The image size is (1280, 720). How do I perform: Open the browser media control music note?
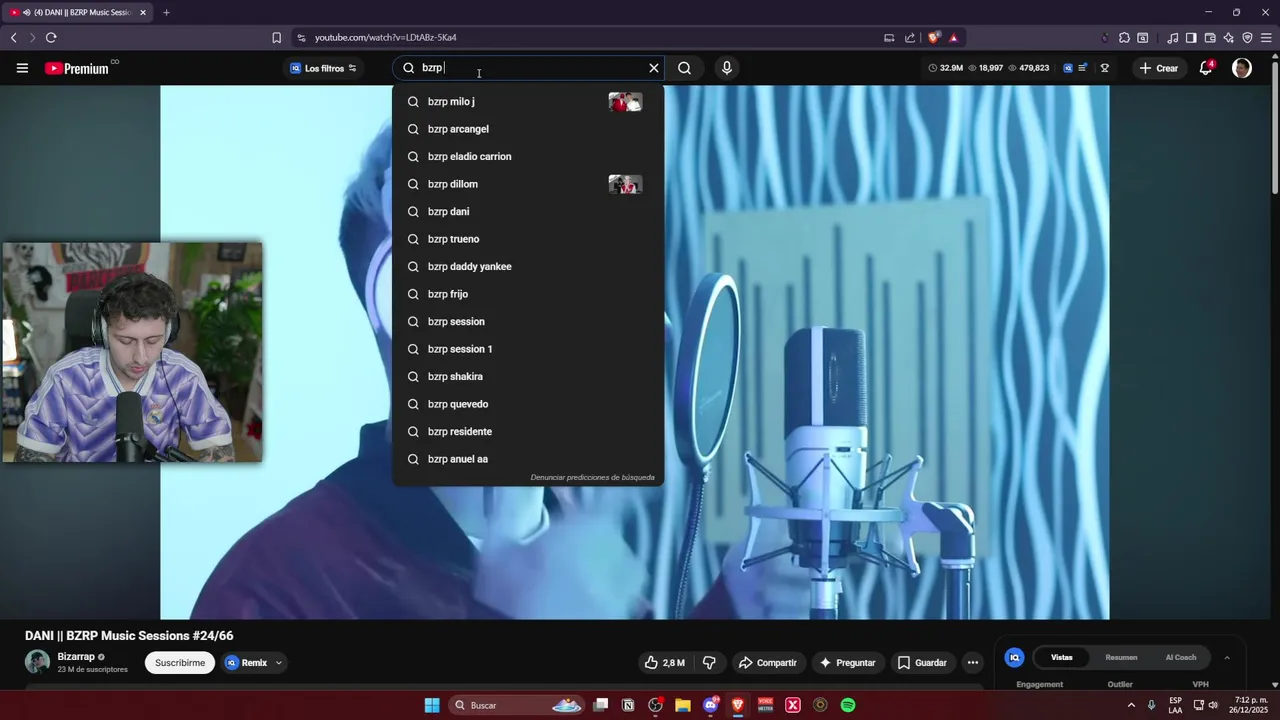point(1173,38)
